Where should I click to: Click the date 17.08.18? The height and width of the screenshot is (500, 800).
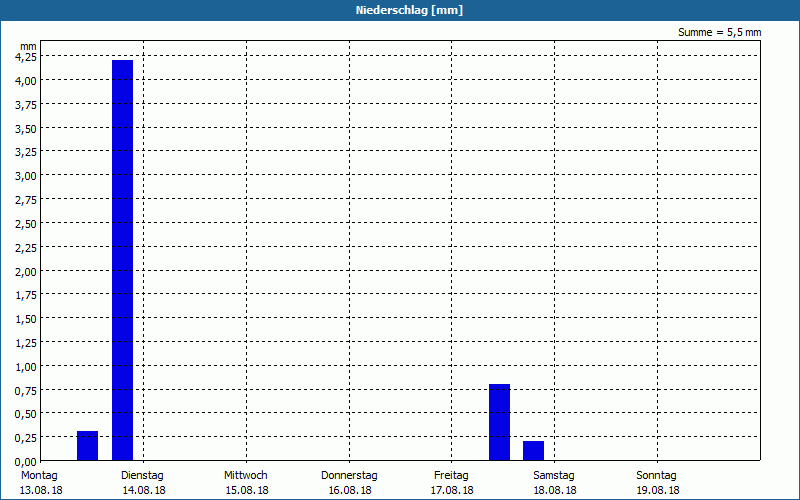(x=452, y=490)
